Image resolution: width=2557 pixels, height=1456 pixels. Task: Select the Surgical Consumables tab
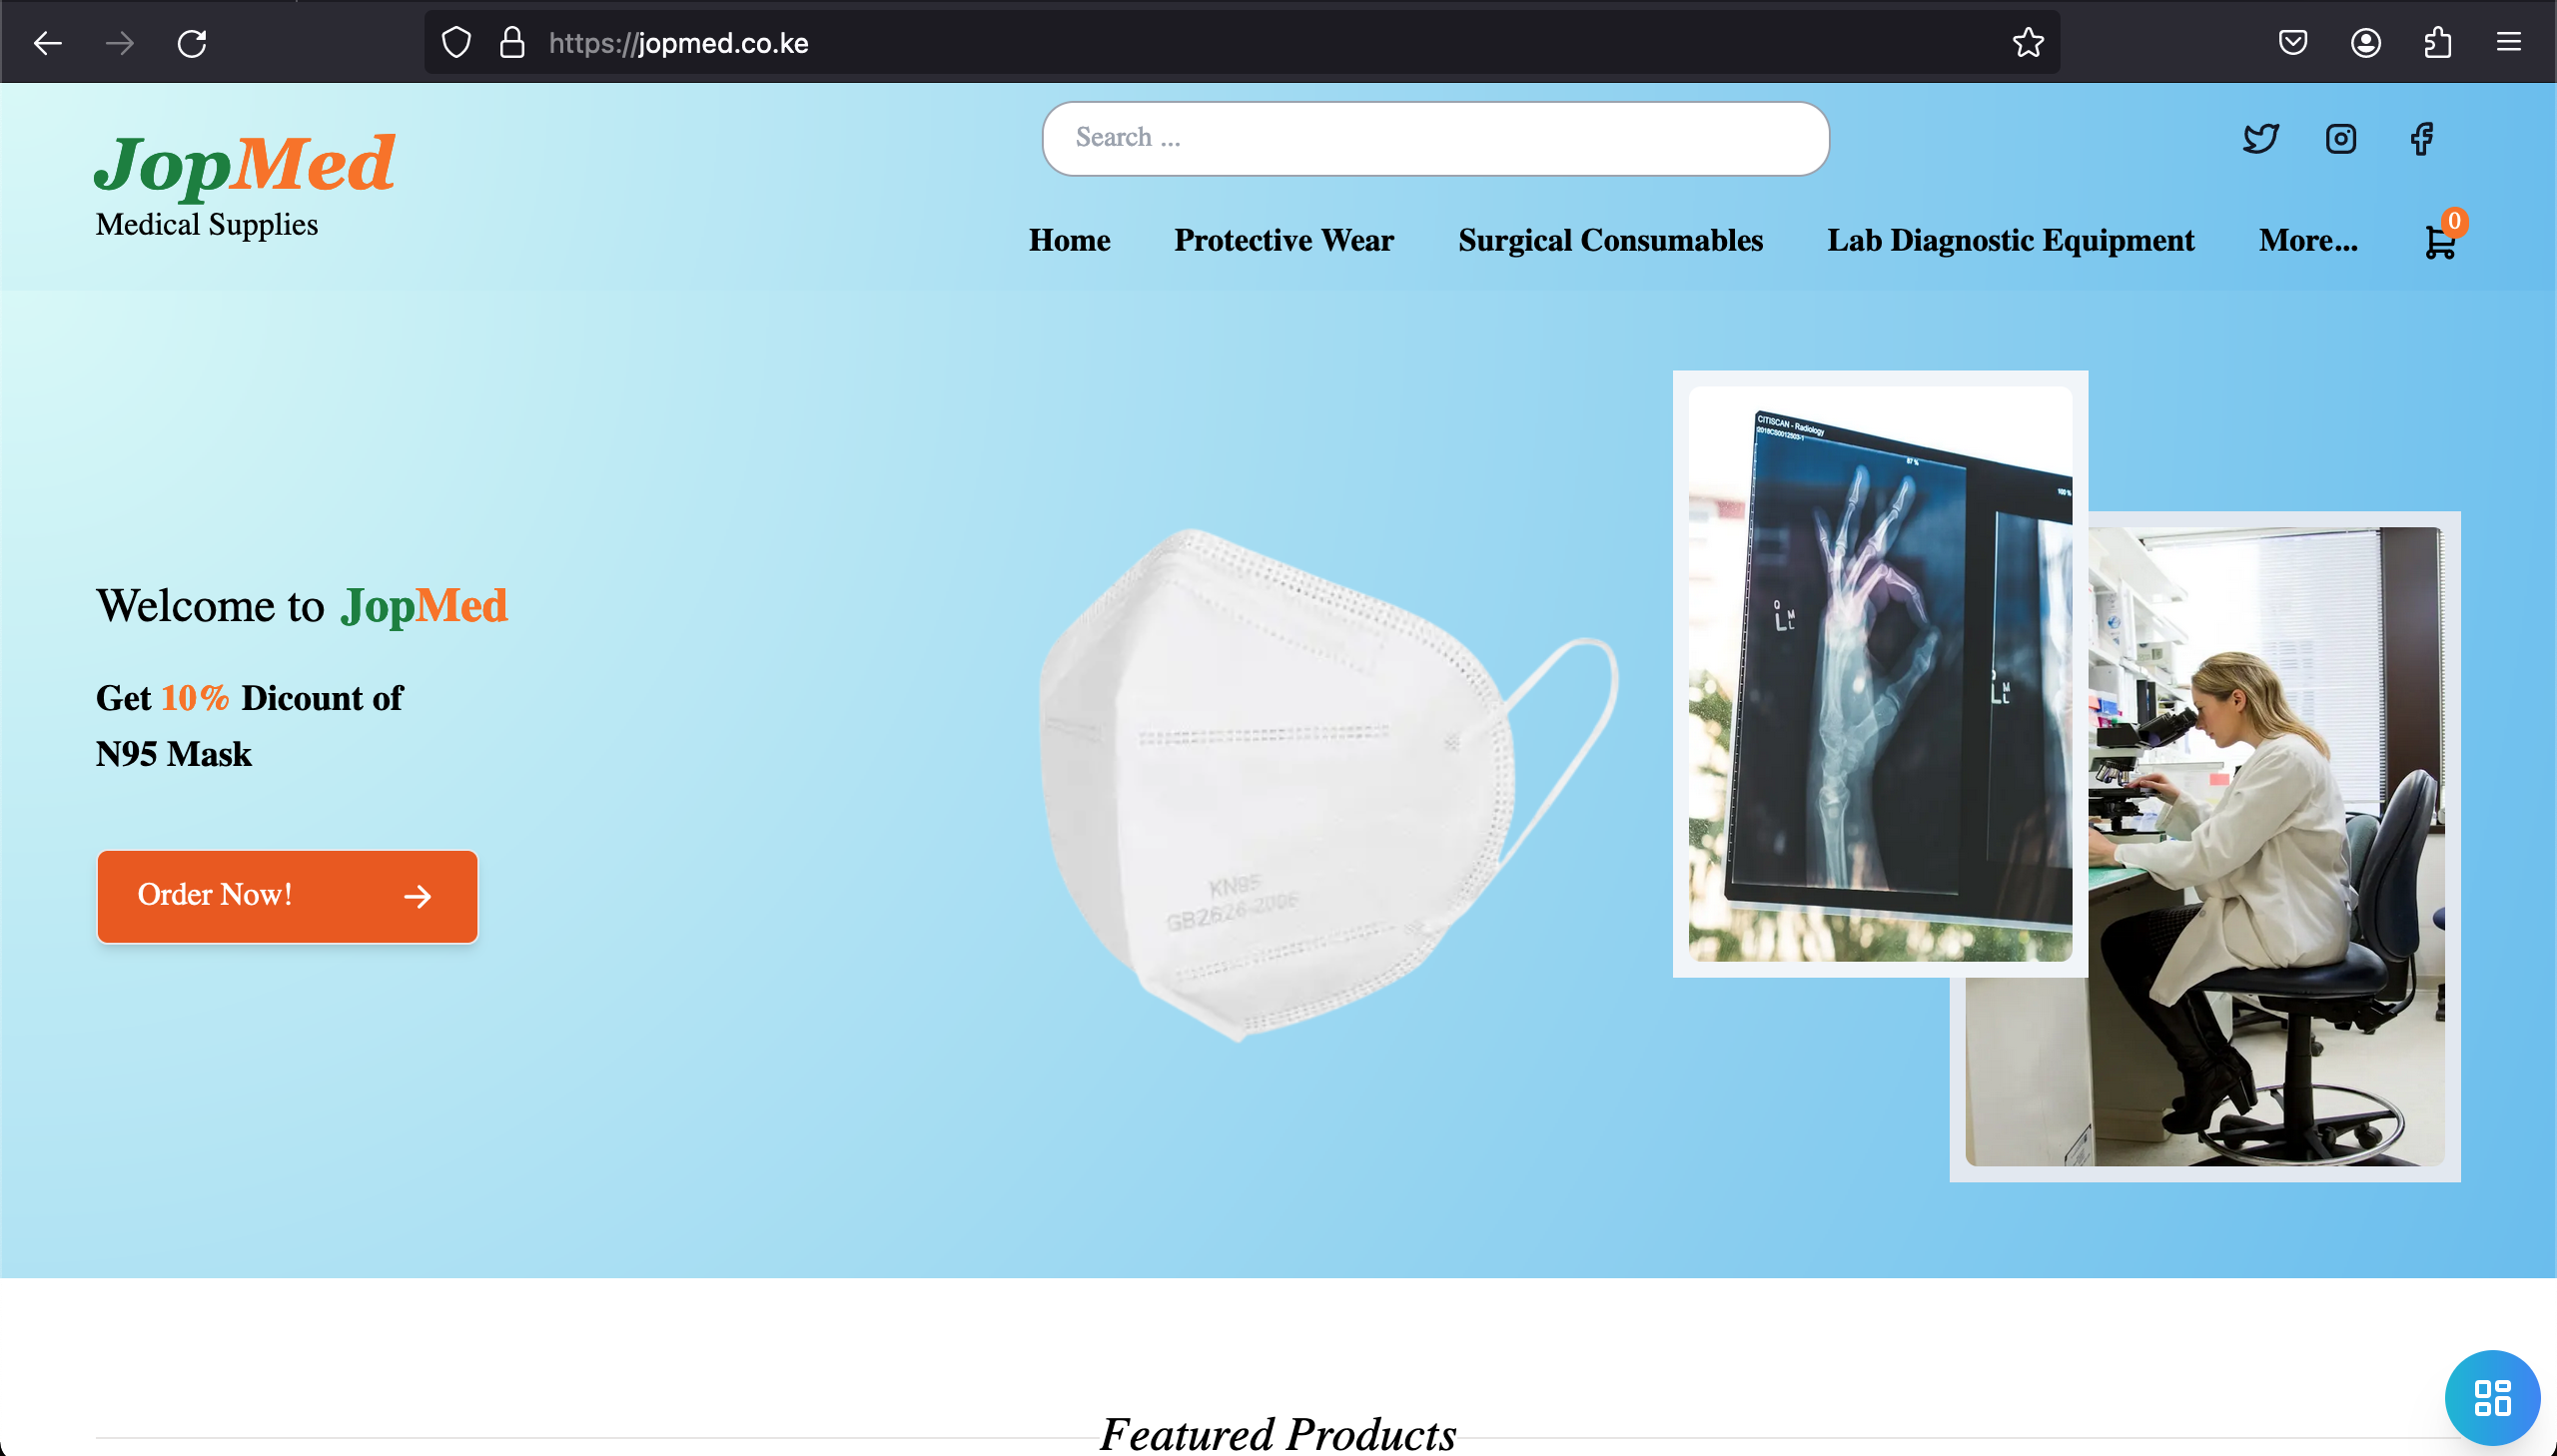coord(1612,239)
